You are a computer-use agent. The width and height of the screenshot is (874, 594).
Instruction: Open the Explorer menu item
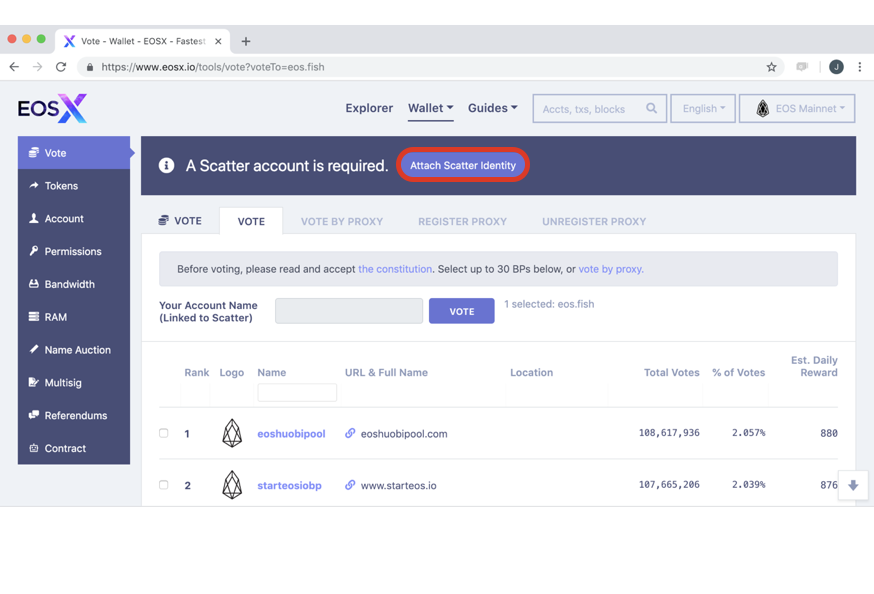click(x=369, y=108)
